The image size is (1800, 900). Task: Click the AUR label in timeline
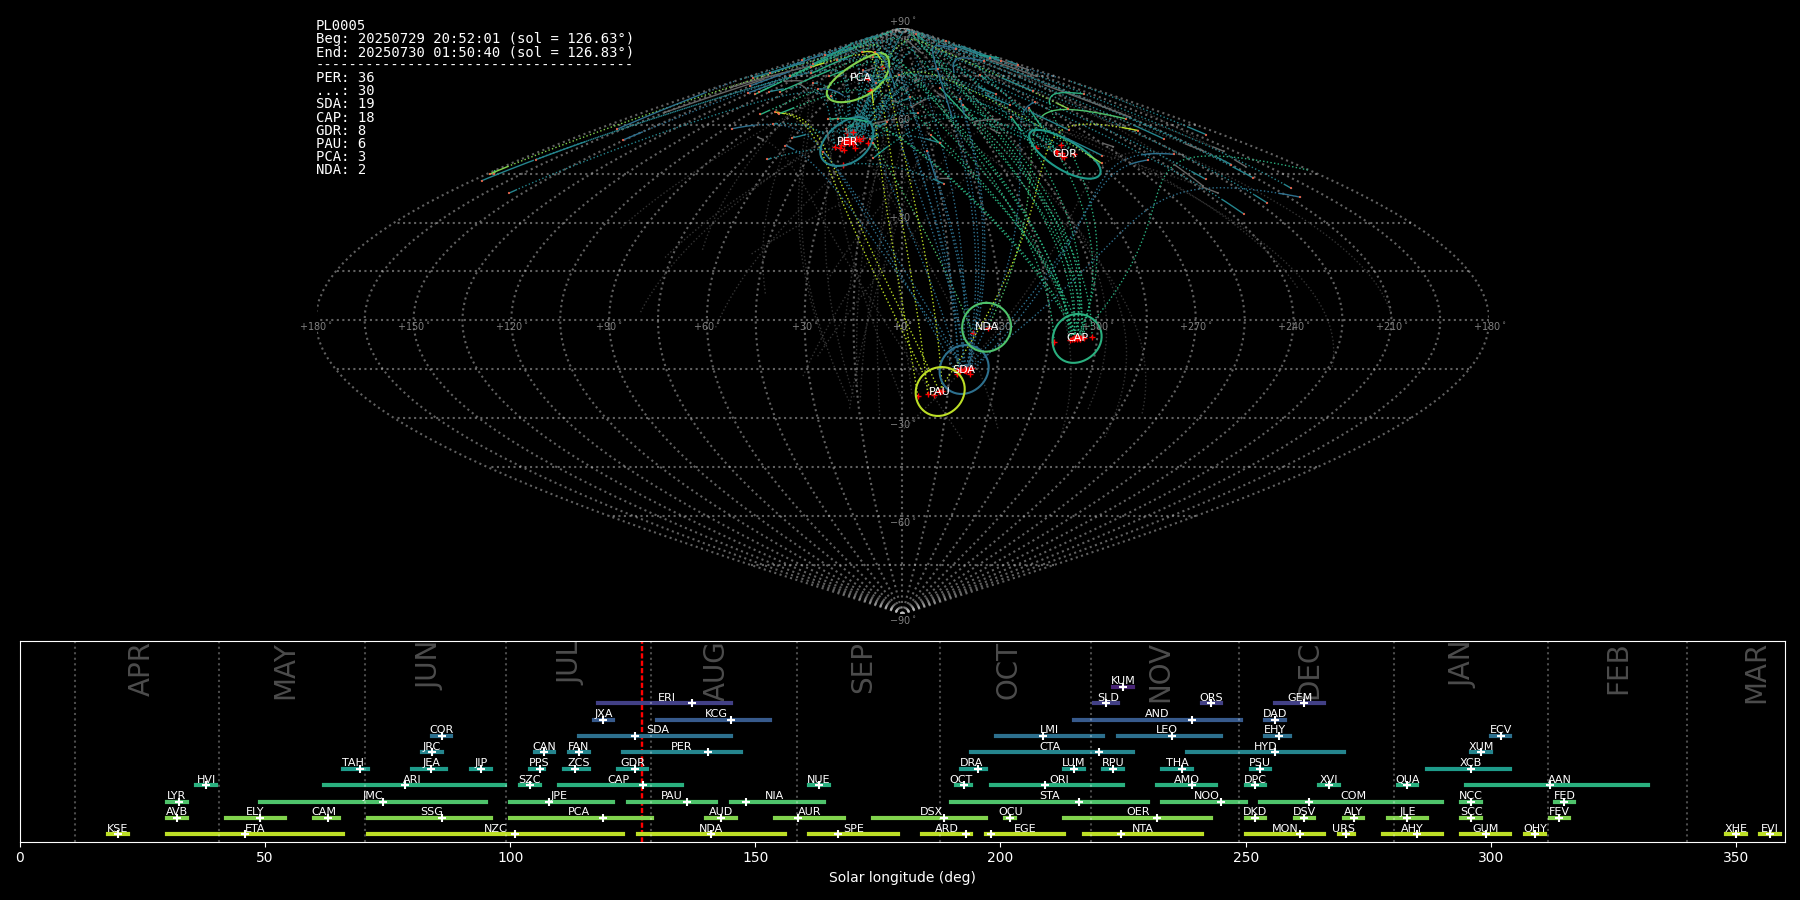(x=809, y=812)
